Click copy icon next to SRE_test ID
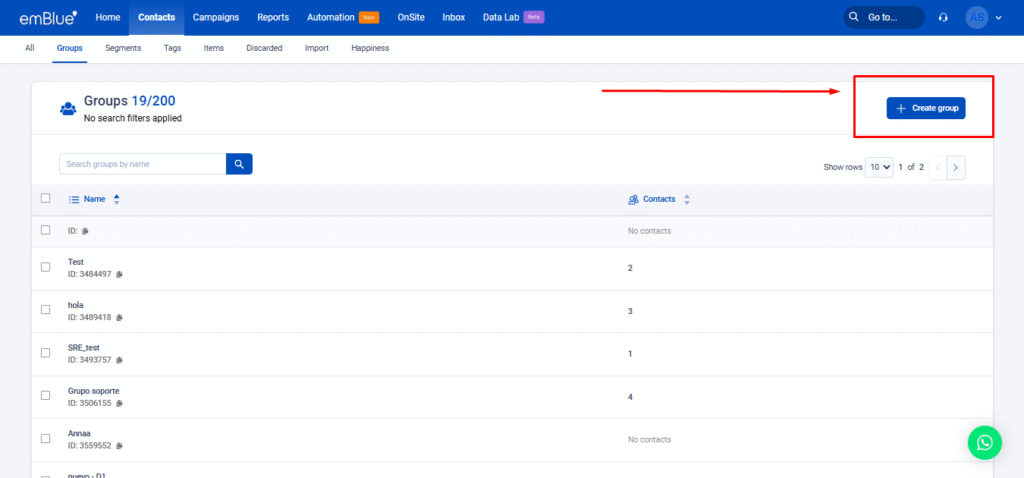This screenshot has height=478, width=1024. 119,360
